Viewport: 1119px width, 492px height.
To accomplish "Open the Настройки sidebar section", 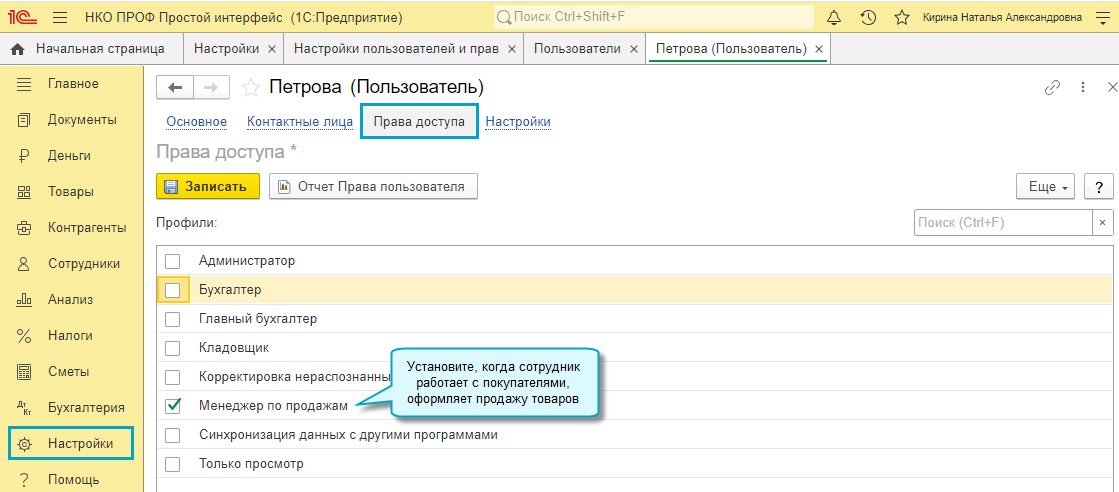I will pyautogui.click(x=80, y=443).
